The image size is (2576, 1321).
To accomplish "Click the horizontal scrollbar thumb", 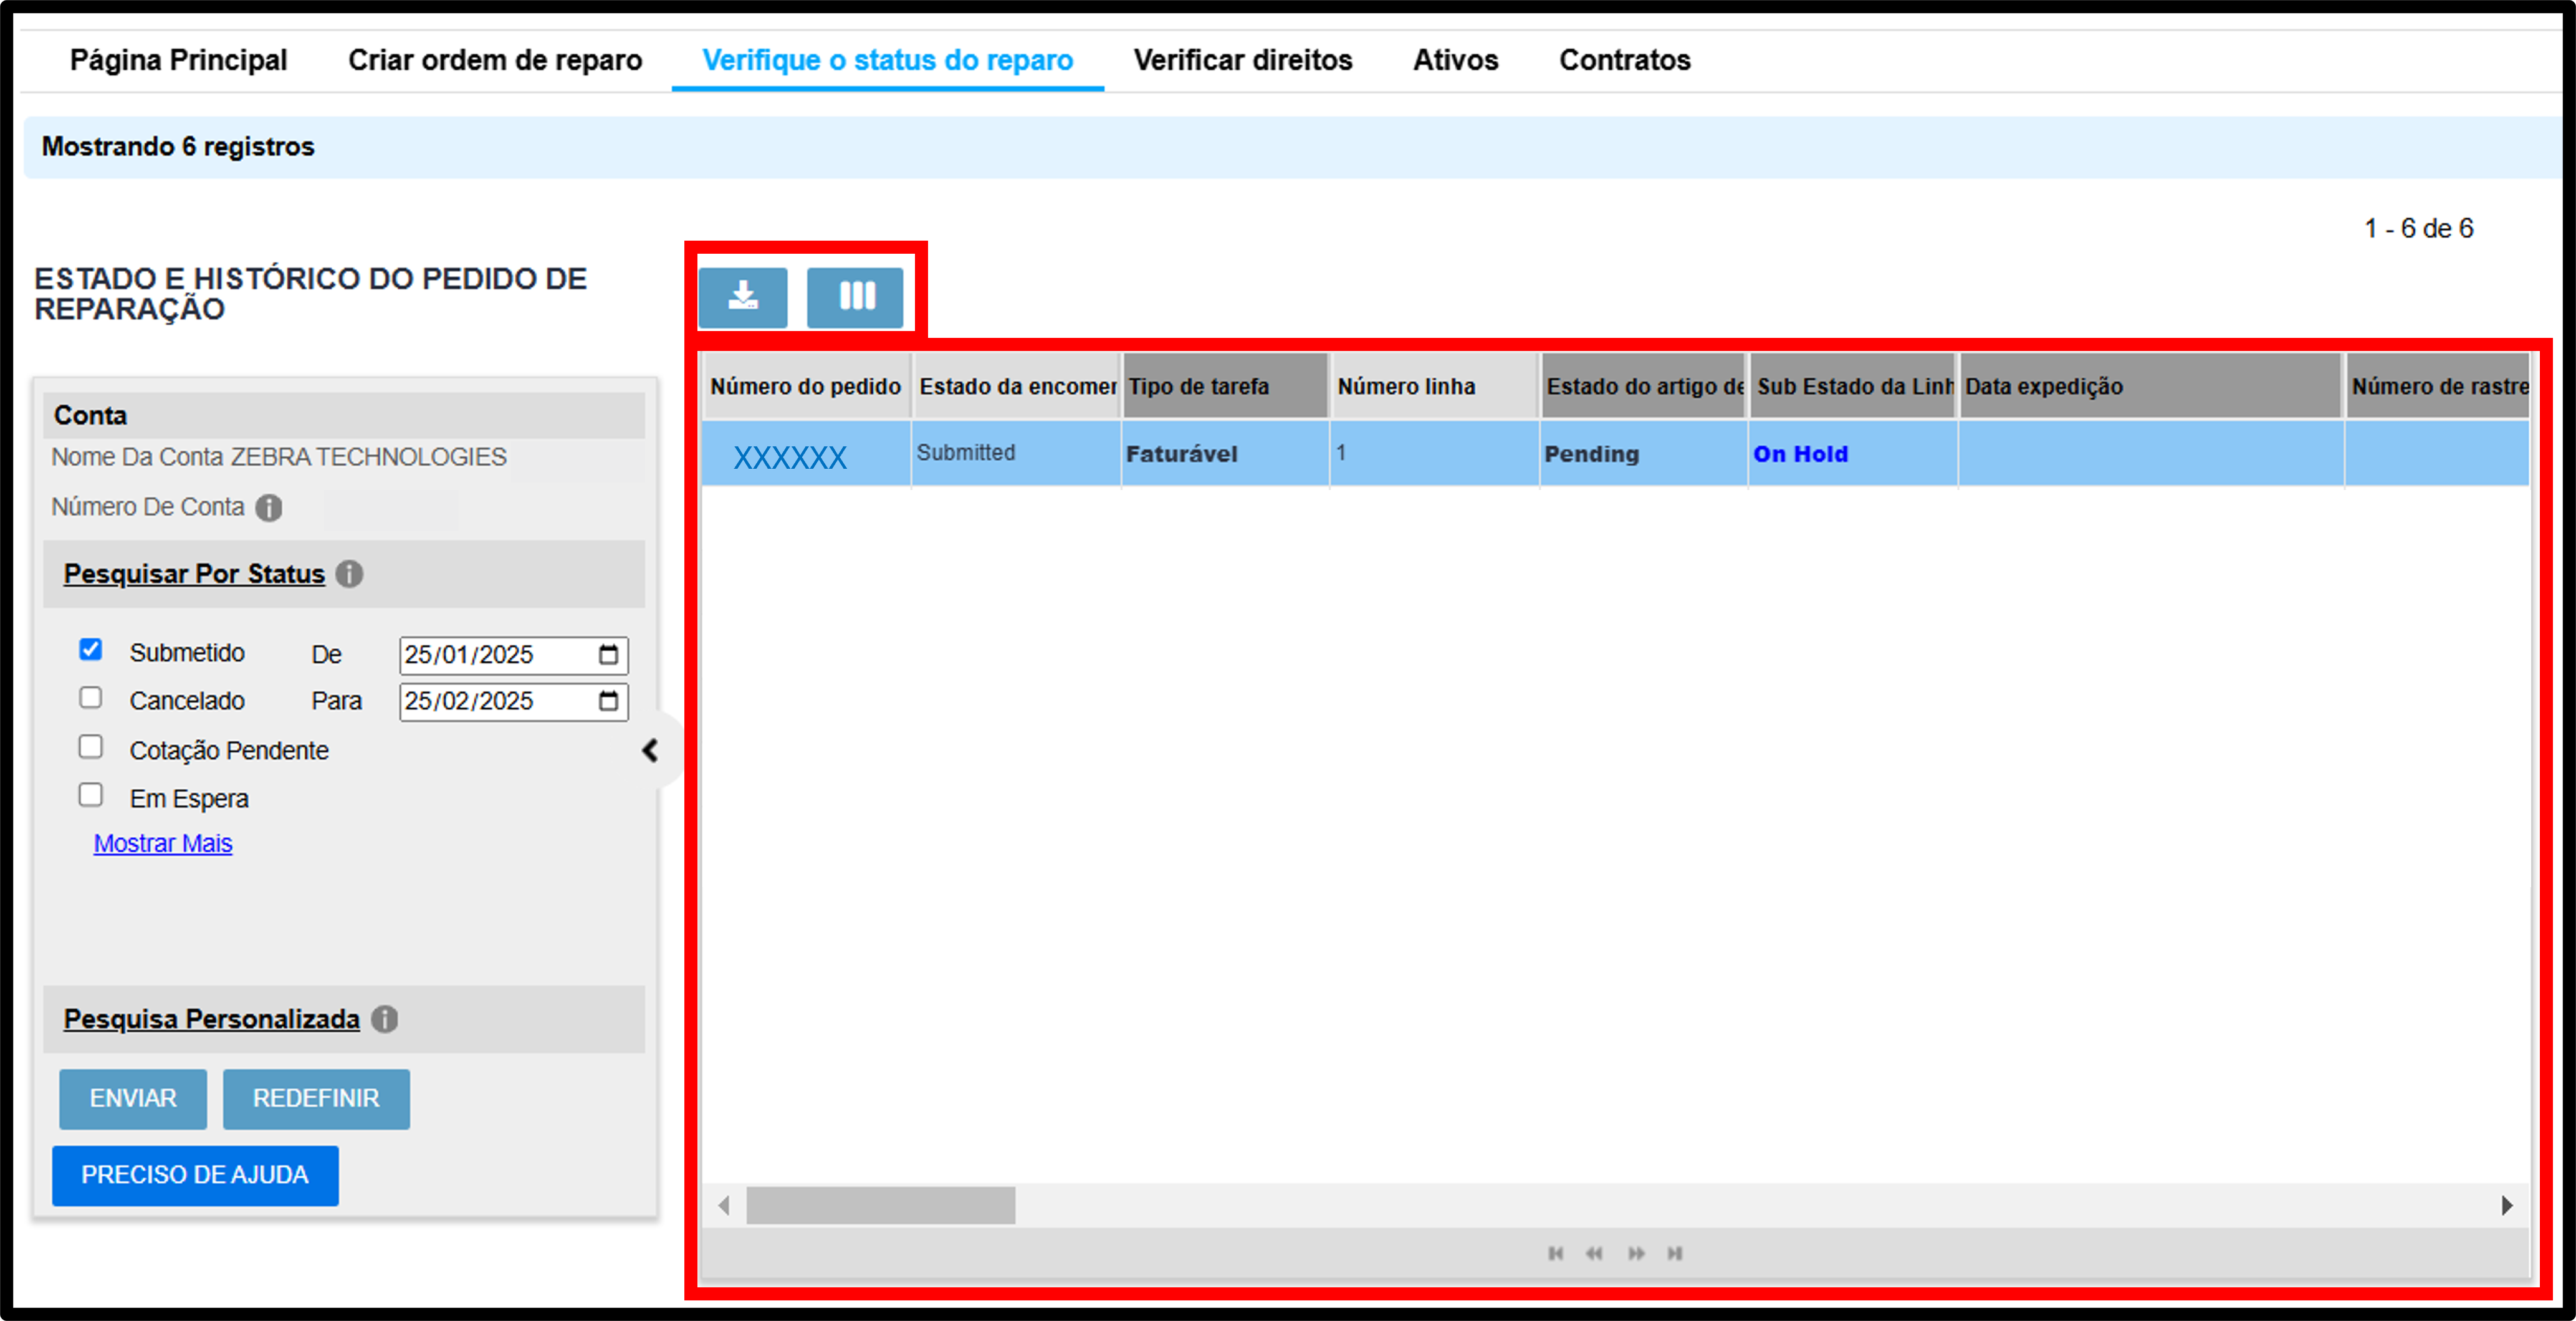I will 881,1205.
